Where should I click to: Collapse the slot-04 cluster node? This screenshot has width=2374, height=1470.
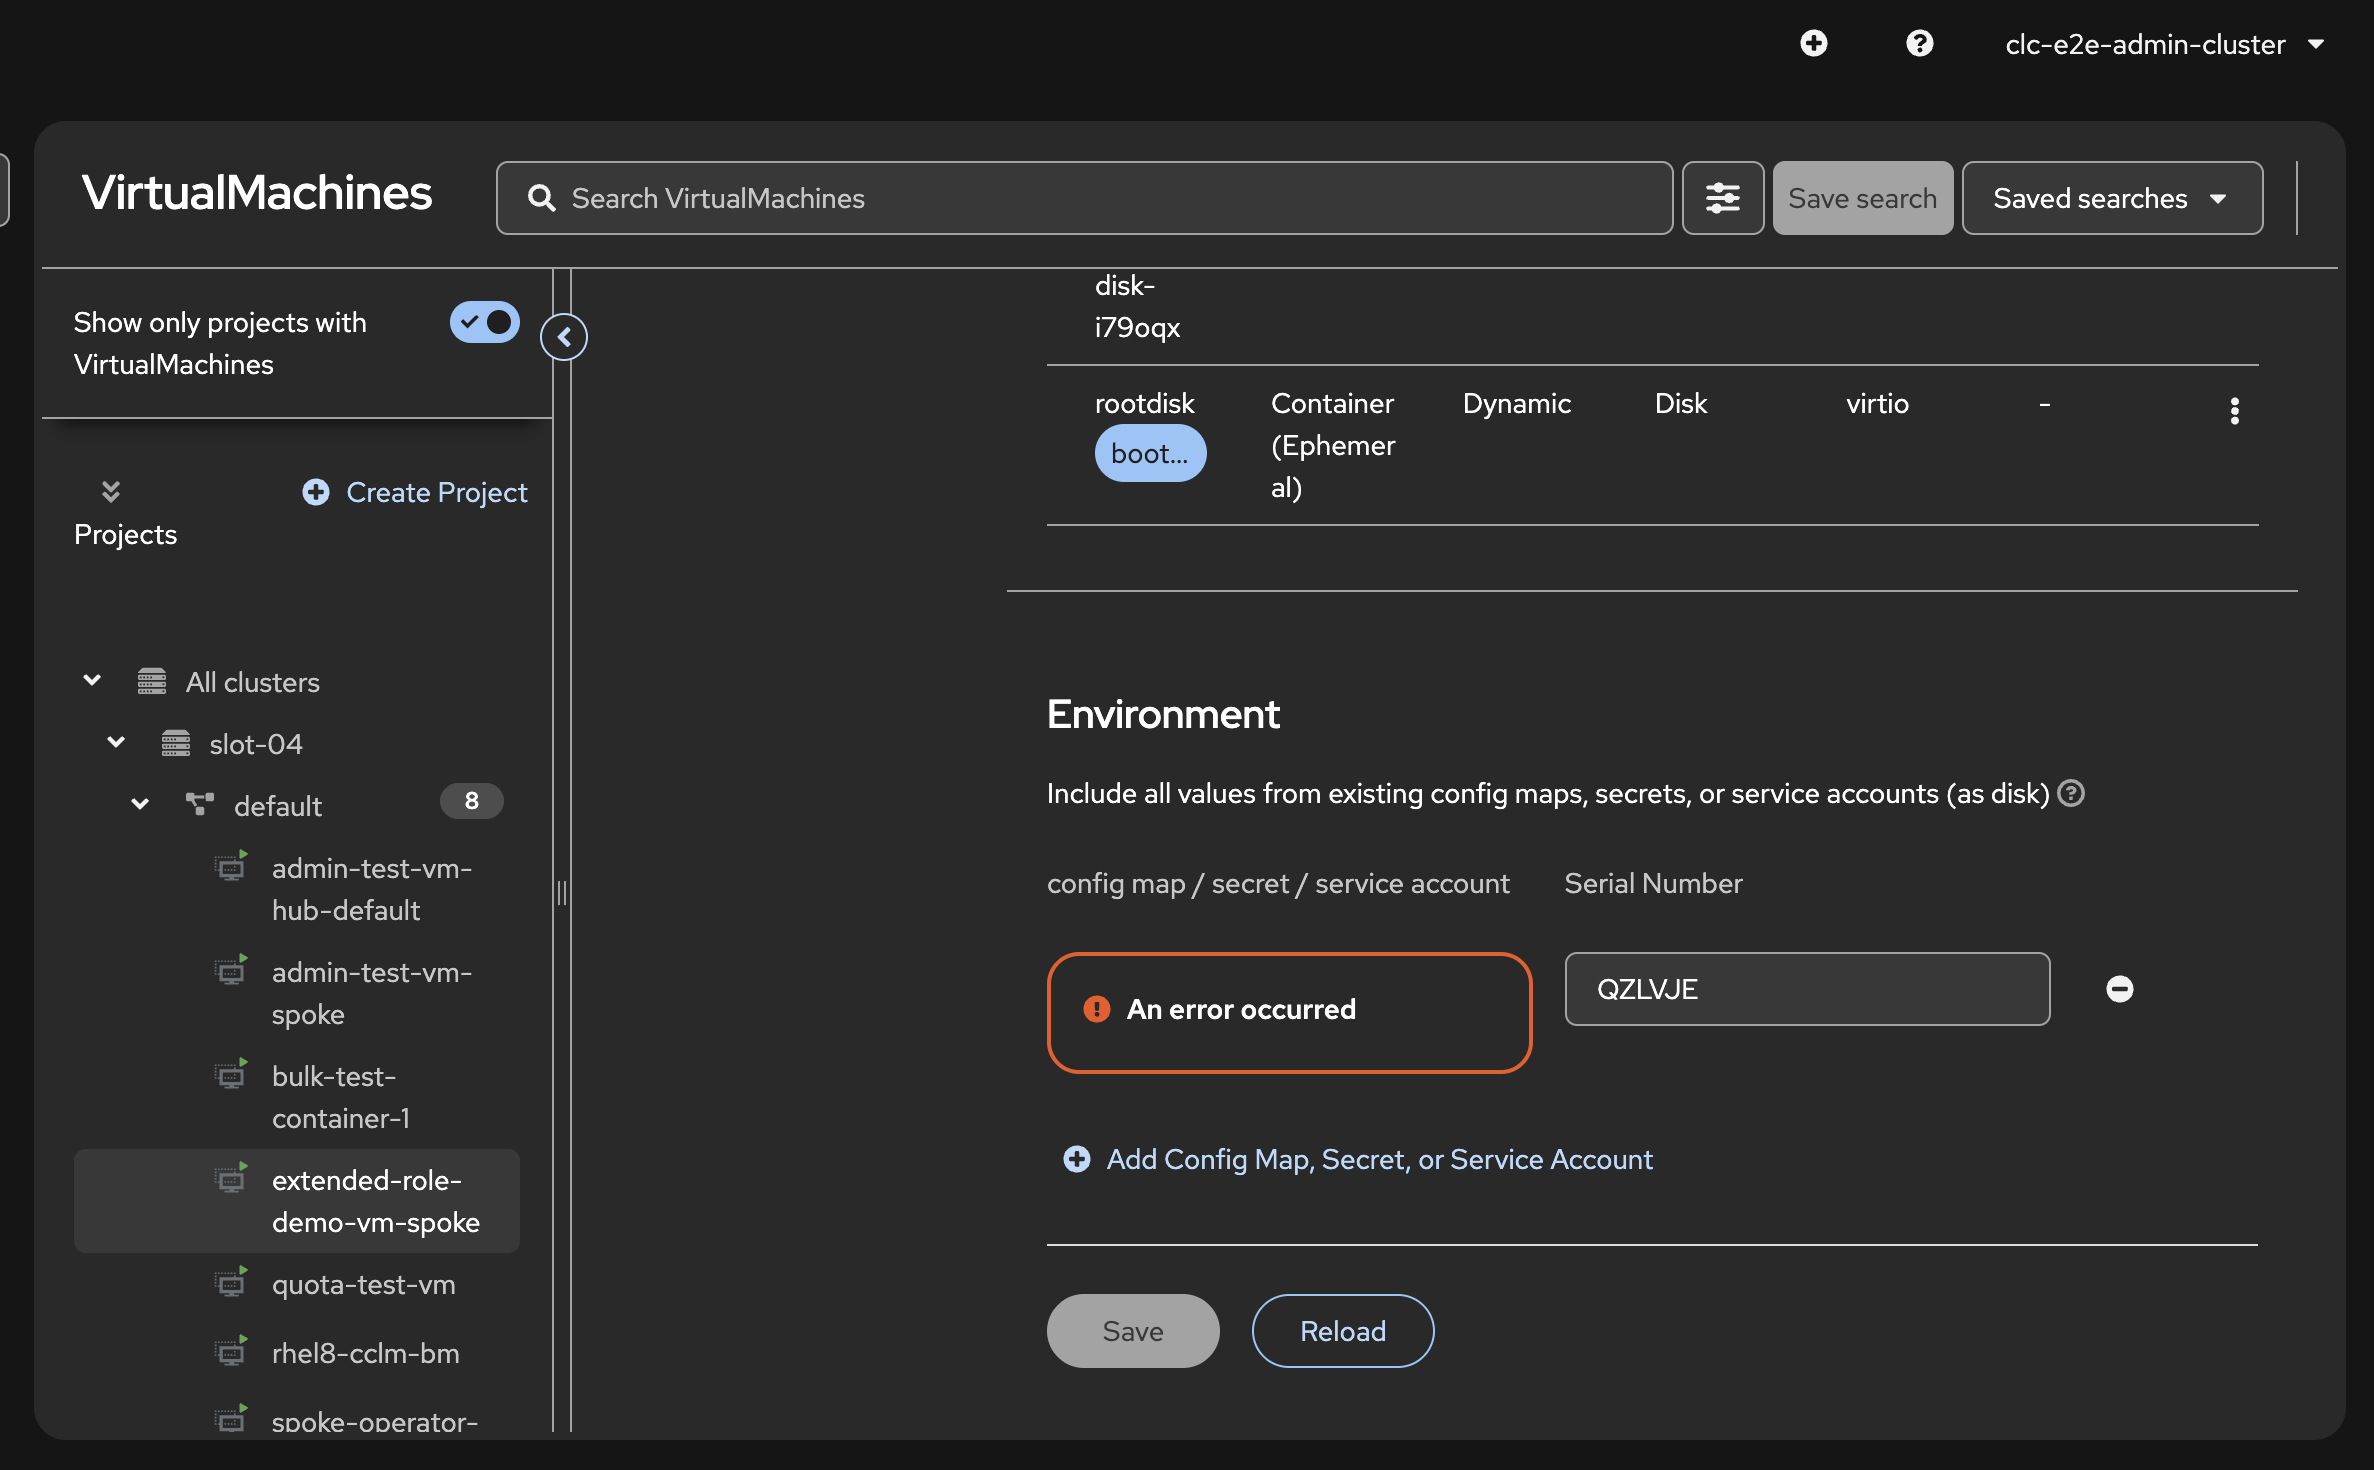click(116, 743)
